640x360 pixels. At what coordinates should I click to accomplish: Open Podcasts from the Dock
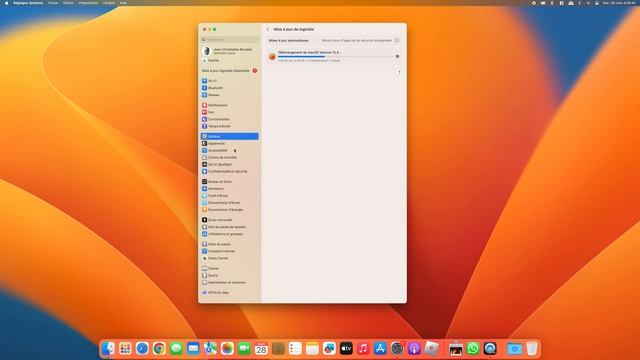pos(414,349)
